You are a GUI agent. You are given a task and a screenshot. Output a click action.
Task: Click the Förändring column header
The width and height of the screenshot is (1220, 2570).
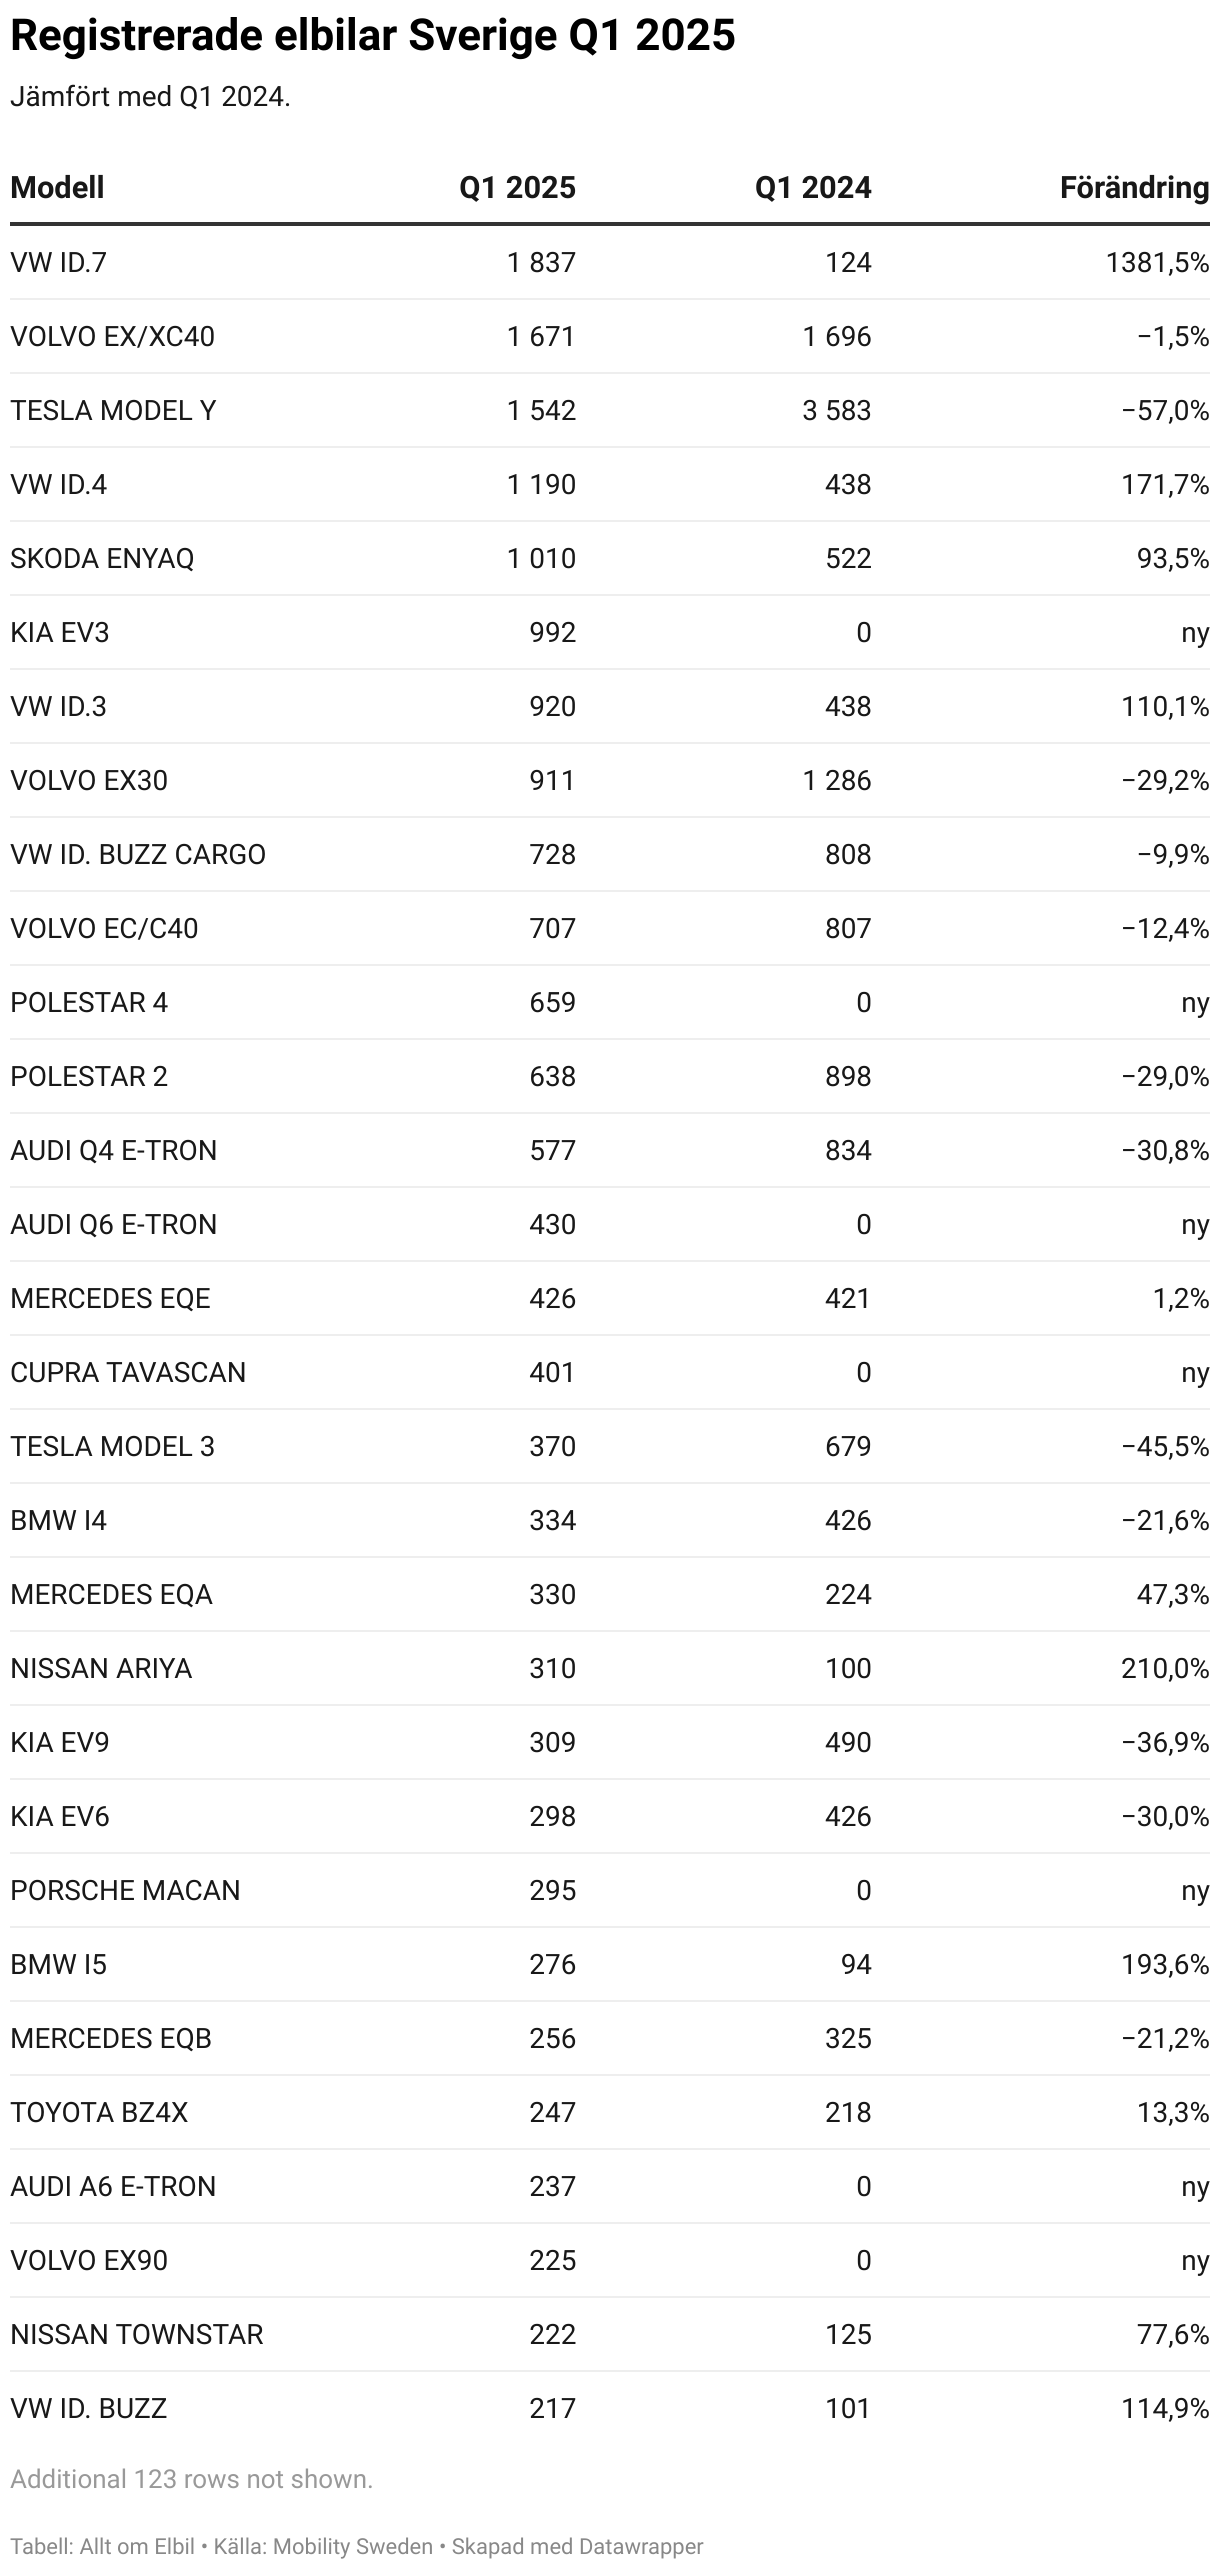coord(1134,188)
